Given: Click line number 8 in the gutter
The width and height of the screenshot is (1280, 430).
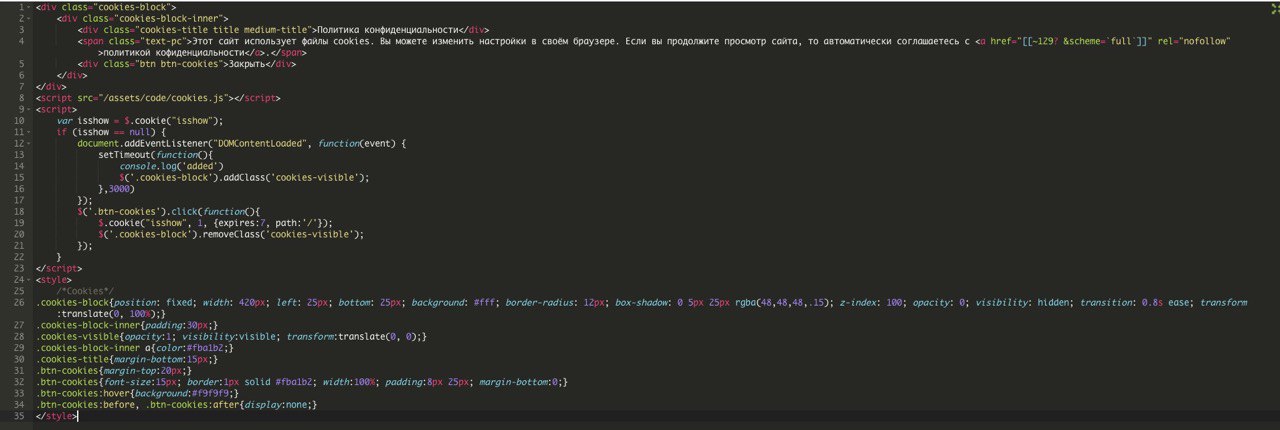Looking at the screenshot, I should pyautogui.click(x=20, y=98).
